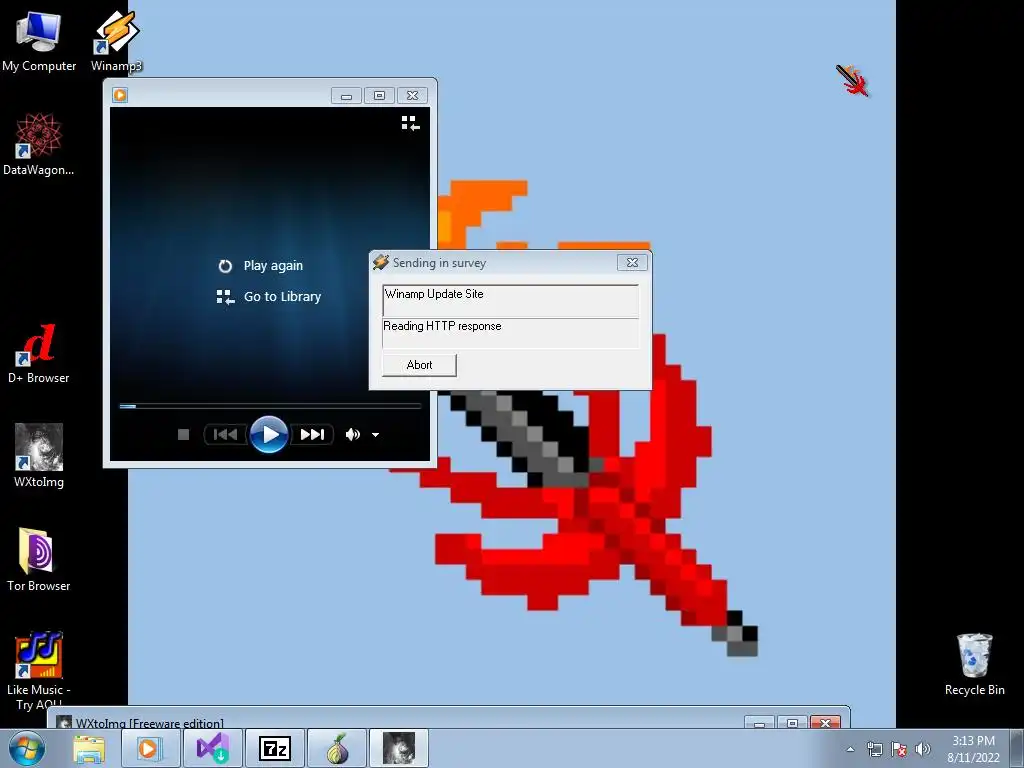Open the Windows Start menu
This screenshot has width=1024, height=768.
(x=26, y=748)
